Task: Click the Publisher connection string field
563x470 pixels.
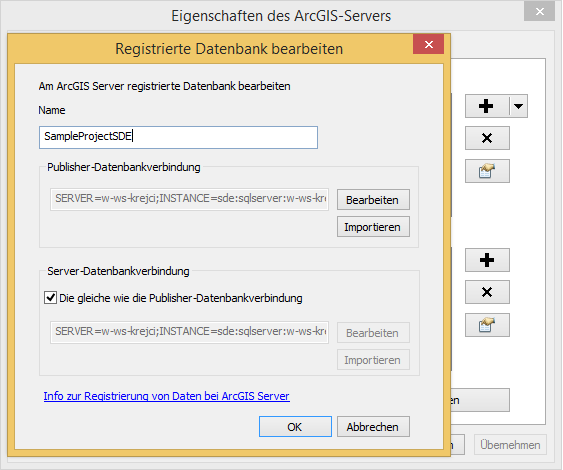Action: (x=189, y=199)
